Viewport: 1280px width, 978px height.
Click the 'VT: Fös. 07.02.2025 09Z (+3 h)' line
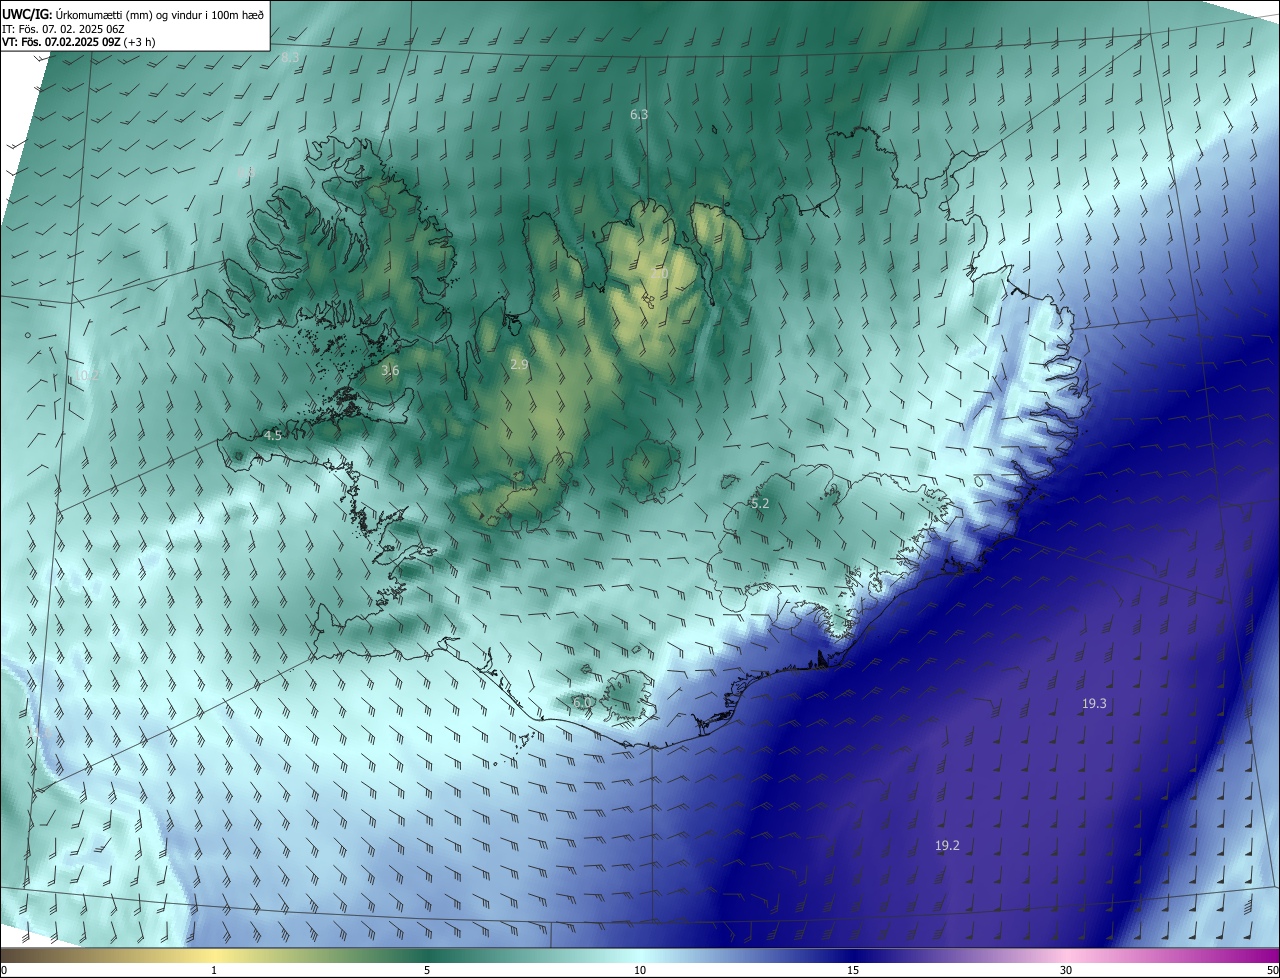pyautogui.click(x=78, y=42)
